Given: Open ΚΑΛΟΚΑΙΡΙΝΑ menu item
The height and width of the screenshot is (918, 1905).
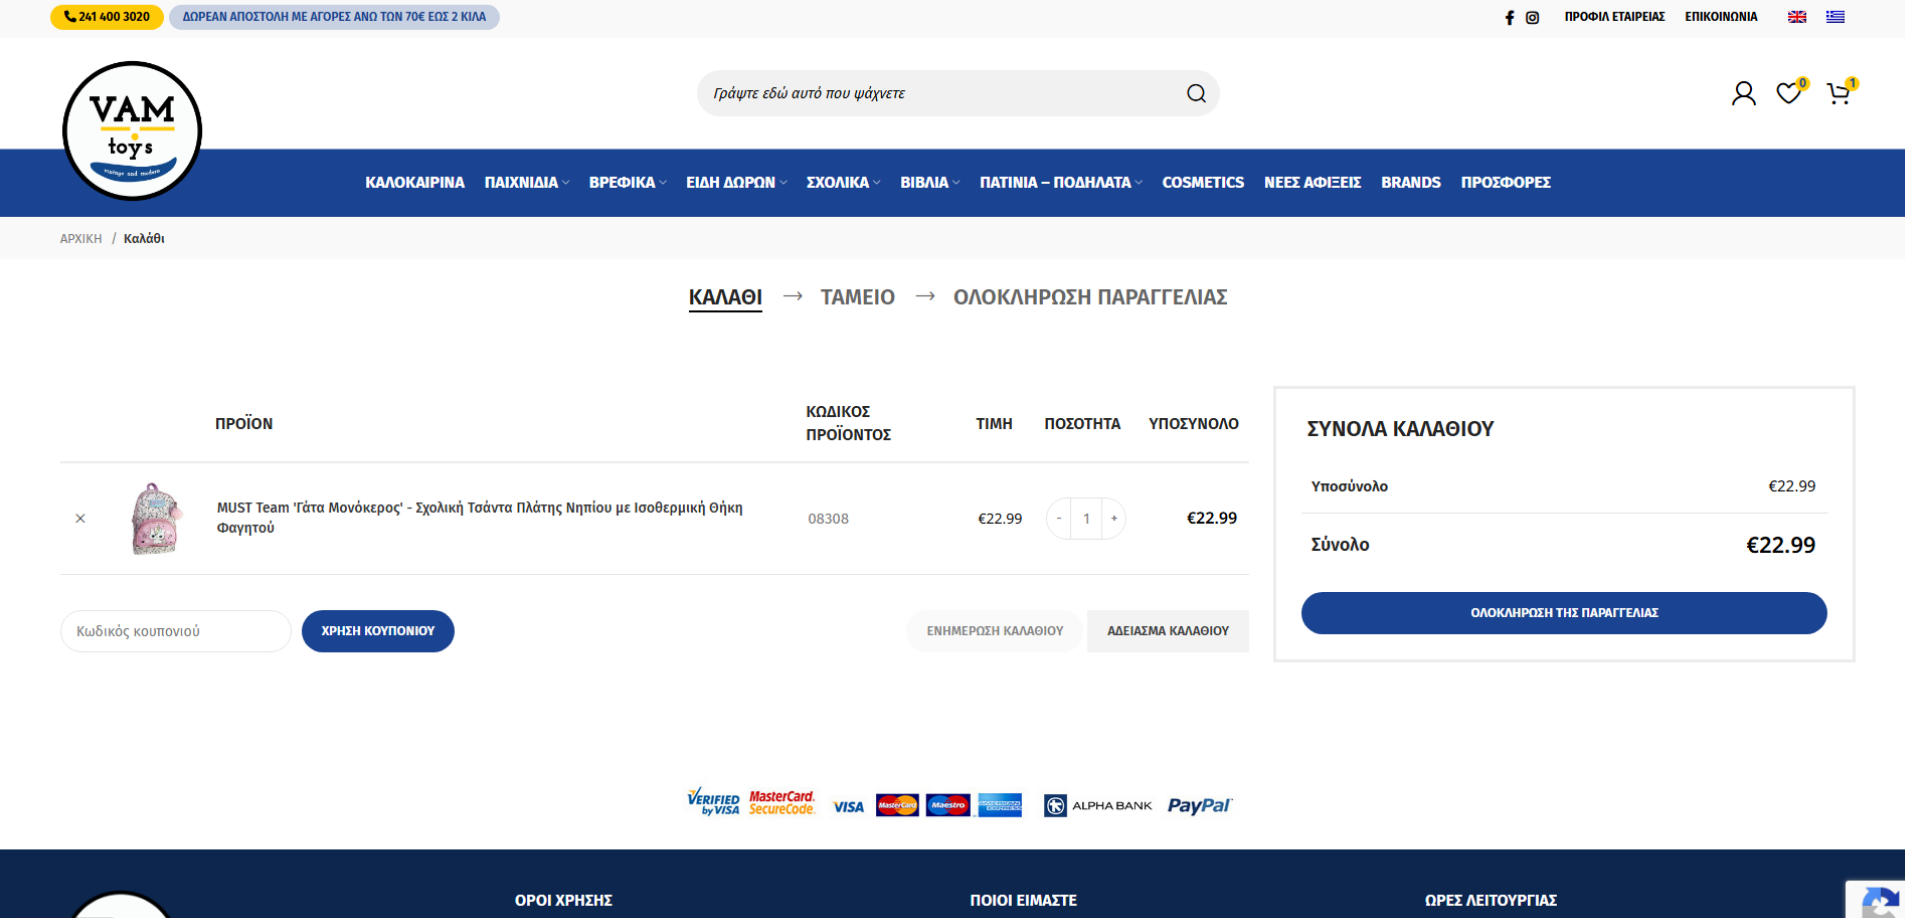Looking at the screenshot, I should pos(415,182).
